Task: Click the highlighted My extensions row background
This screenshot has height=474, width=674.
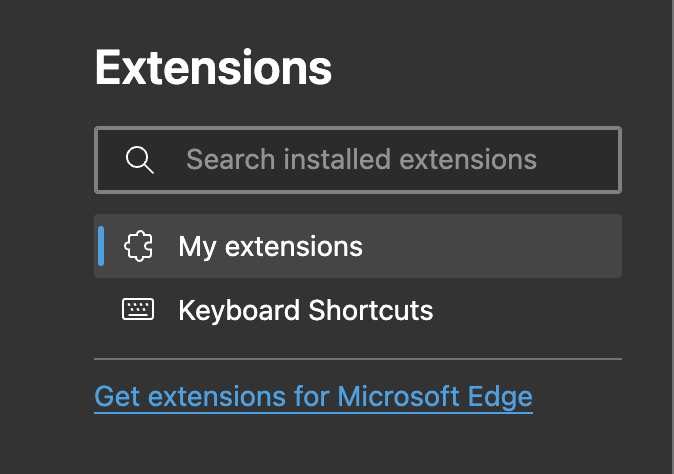Action: point(500,246)
